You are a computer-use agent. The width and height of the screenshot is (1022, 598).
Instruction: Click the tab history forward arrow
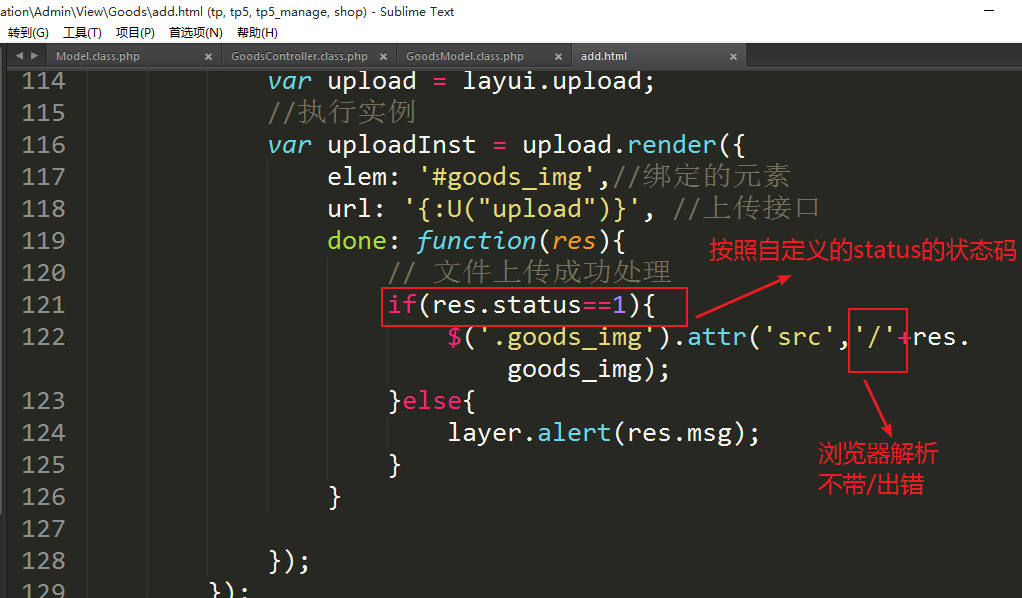click(35, 56)
